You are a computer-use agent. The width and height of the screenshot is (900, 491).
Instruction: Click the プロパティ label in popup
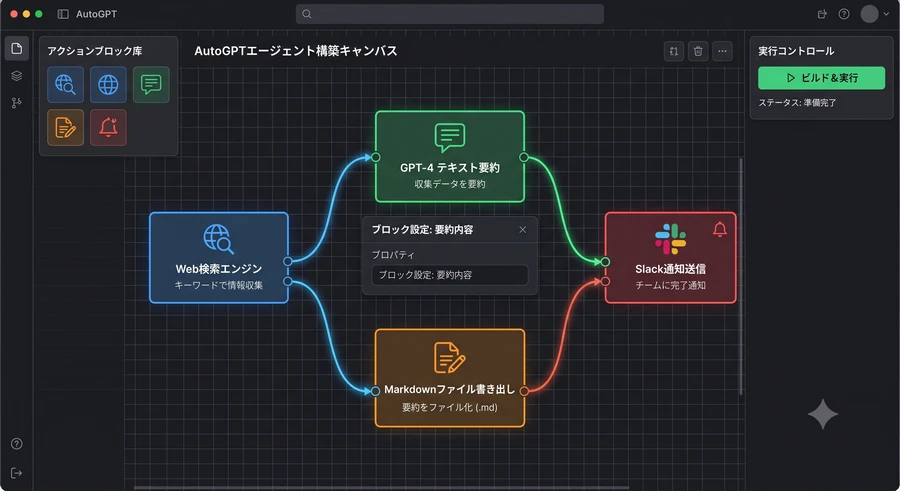coord(393,254)
